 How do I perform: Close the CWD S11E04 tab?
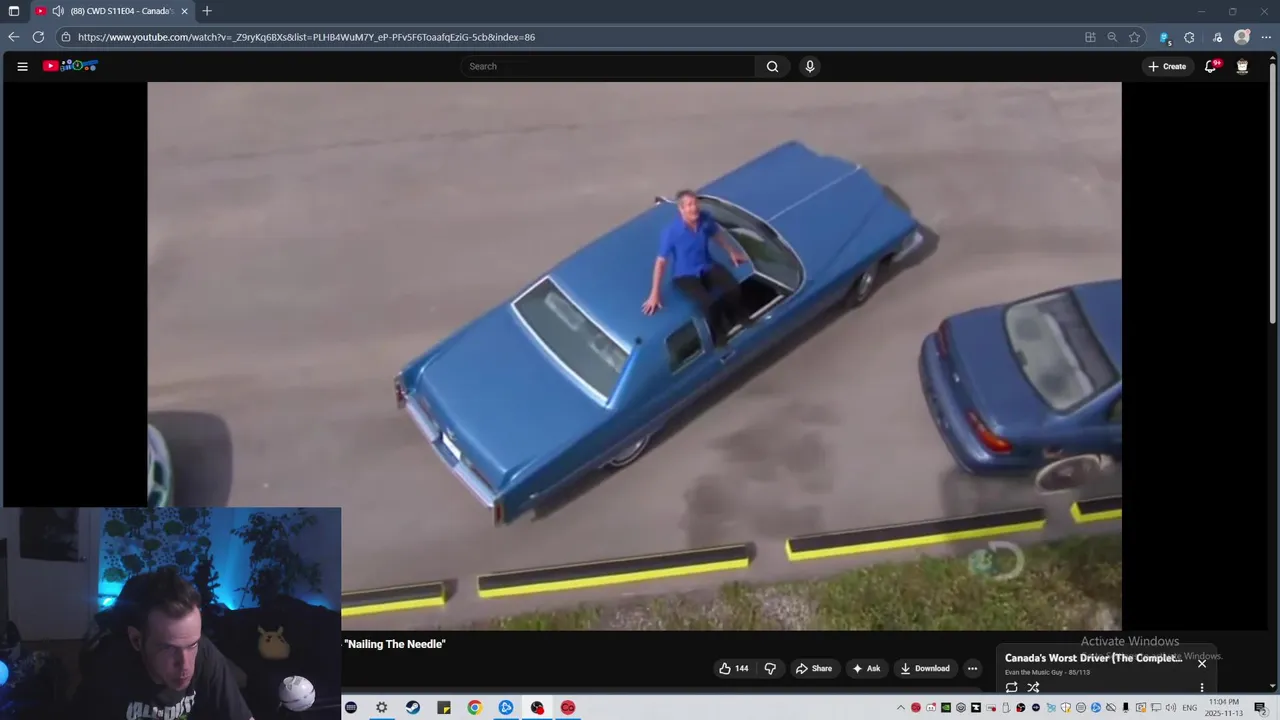point(184,11)
